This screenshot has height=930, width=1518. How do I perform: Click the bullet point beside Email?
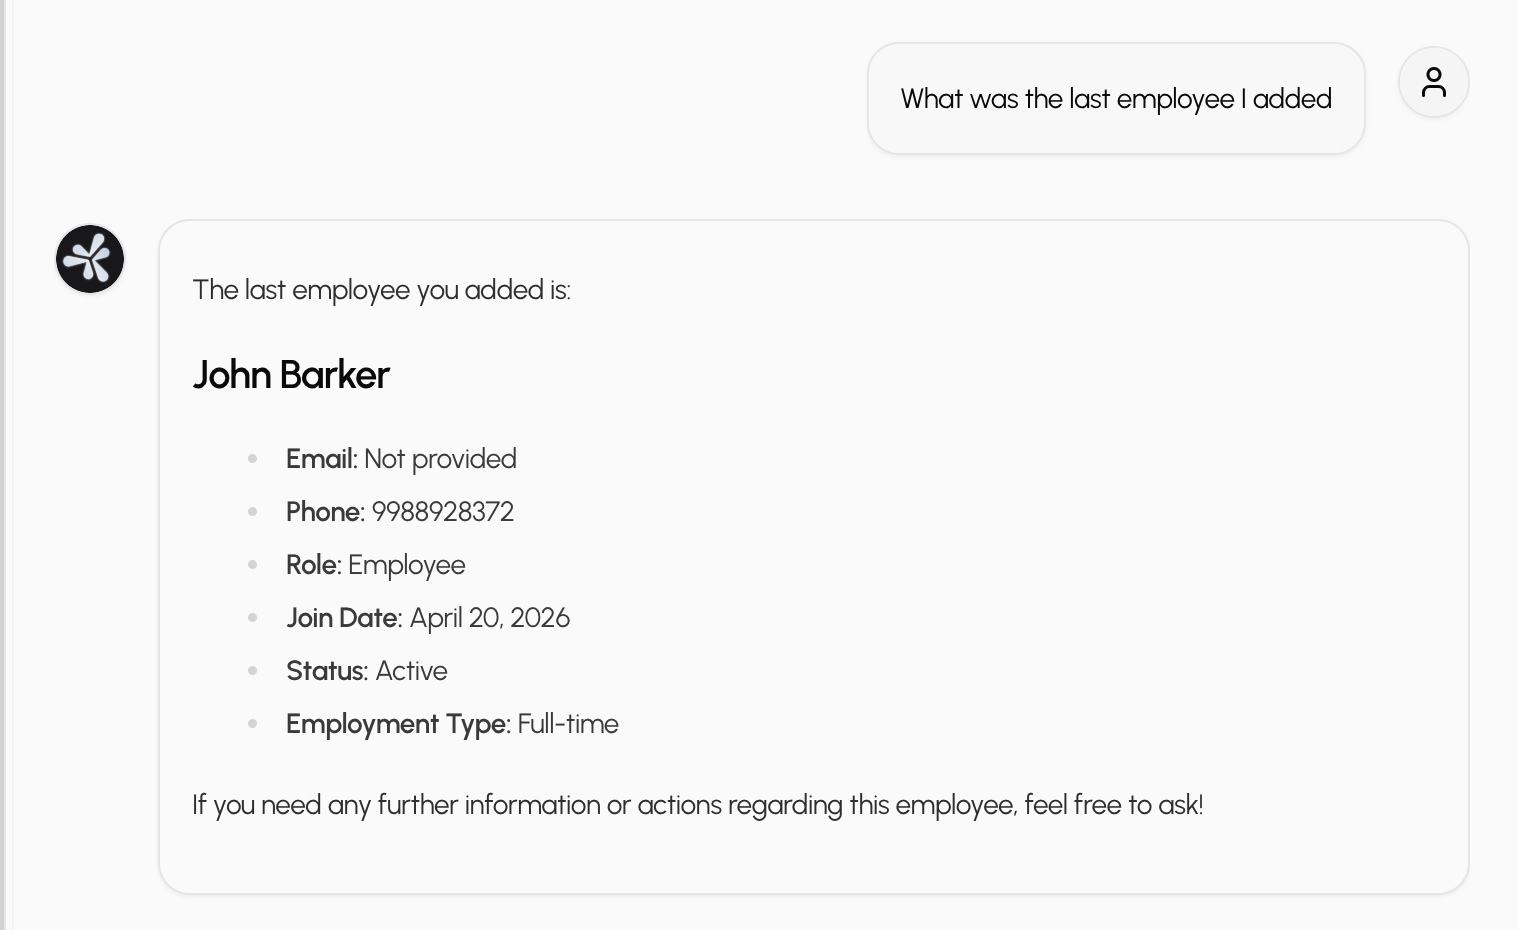[253, 459]
